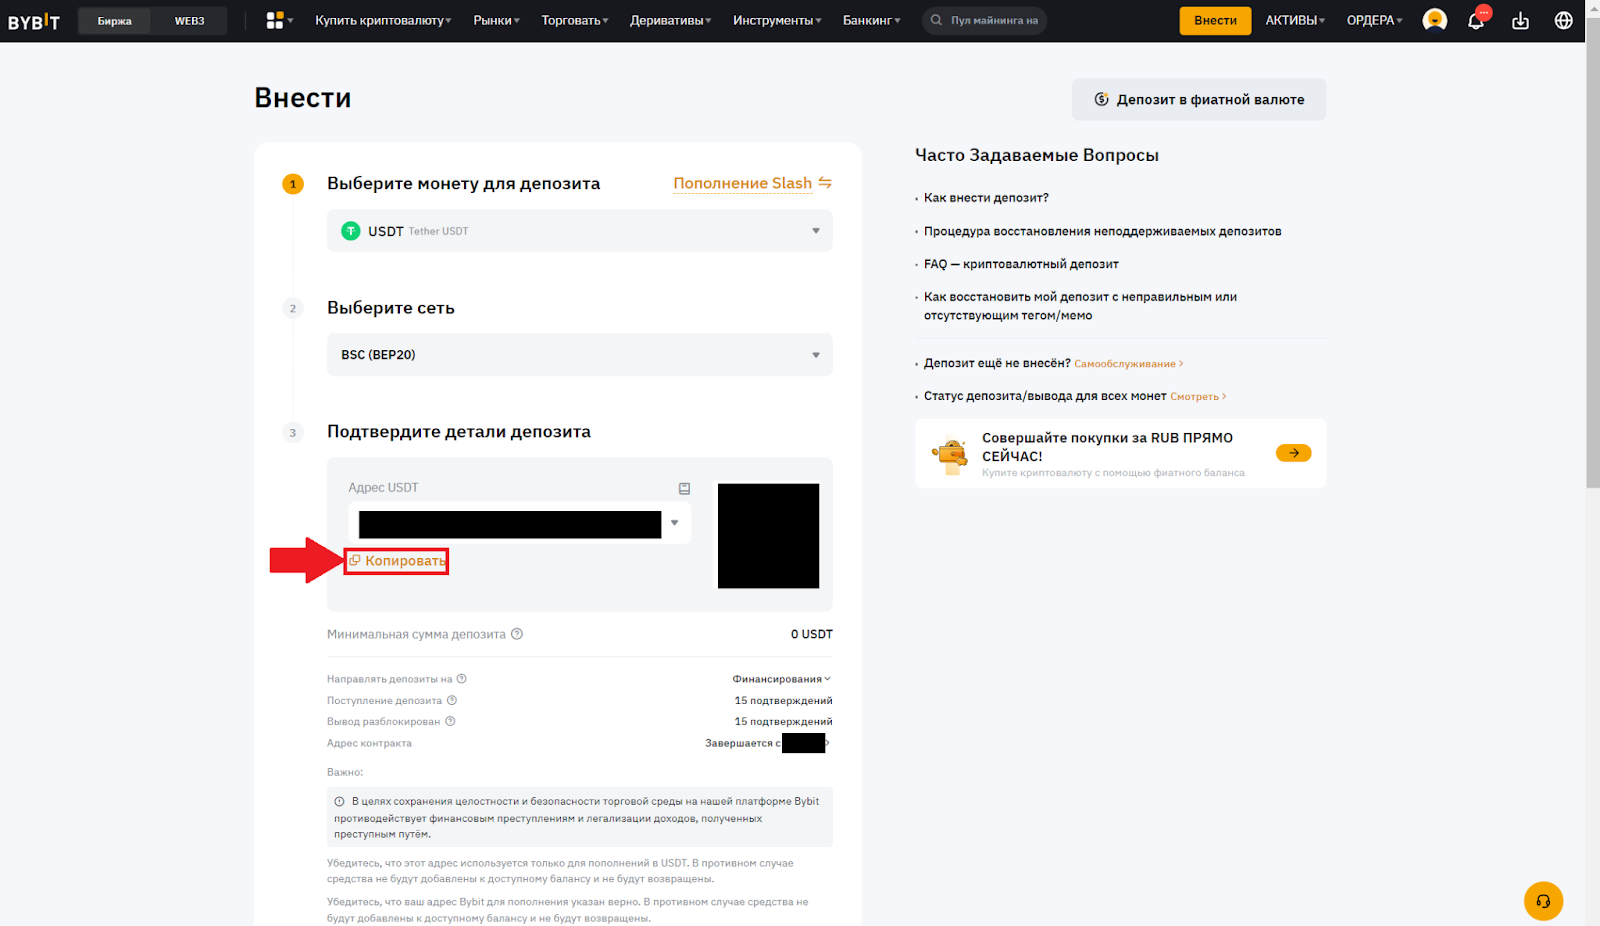Copy the USDT address with Копировать
This screenshot has height=926, width=1600.
pyautogui.click(x=396, y=561)
